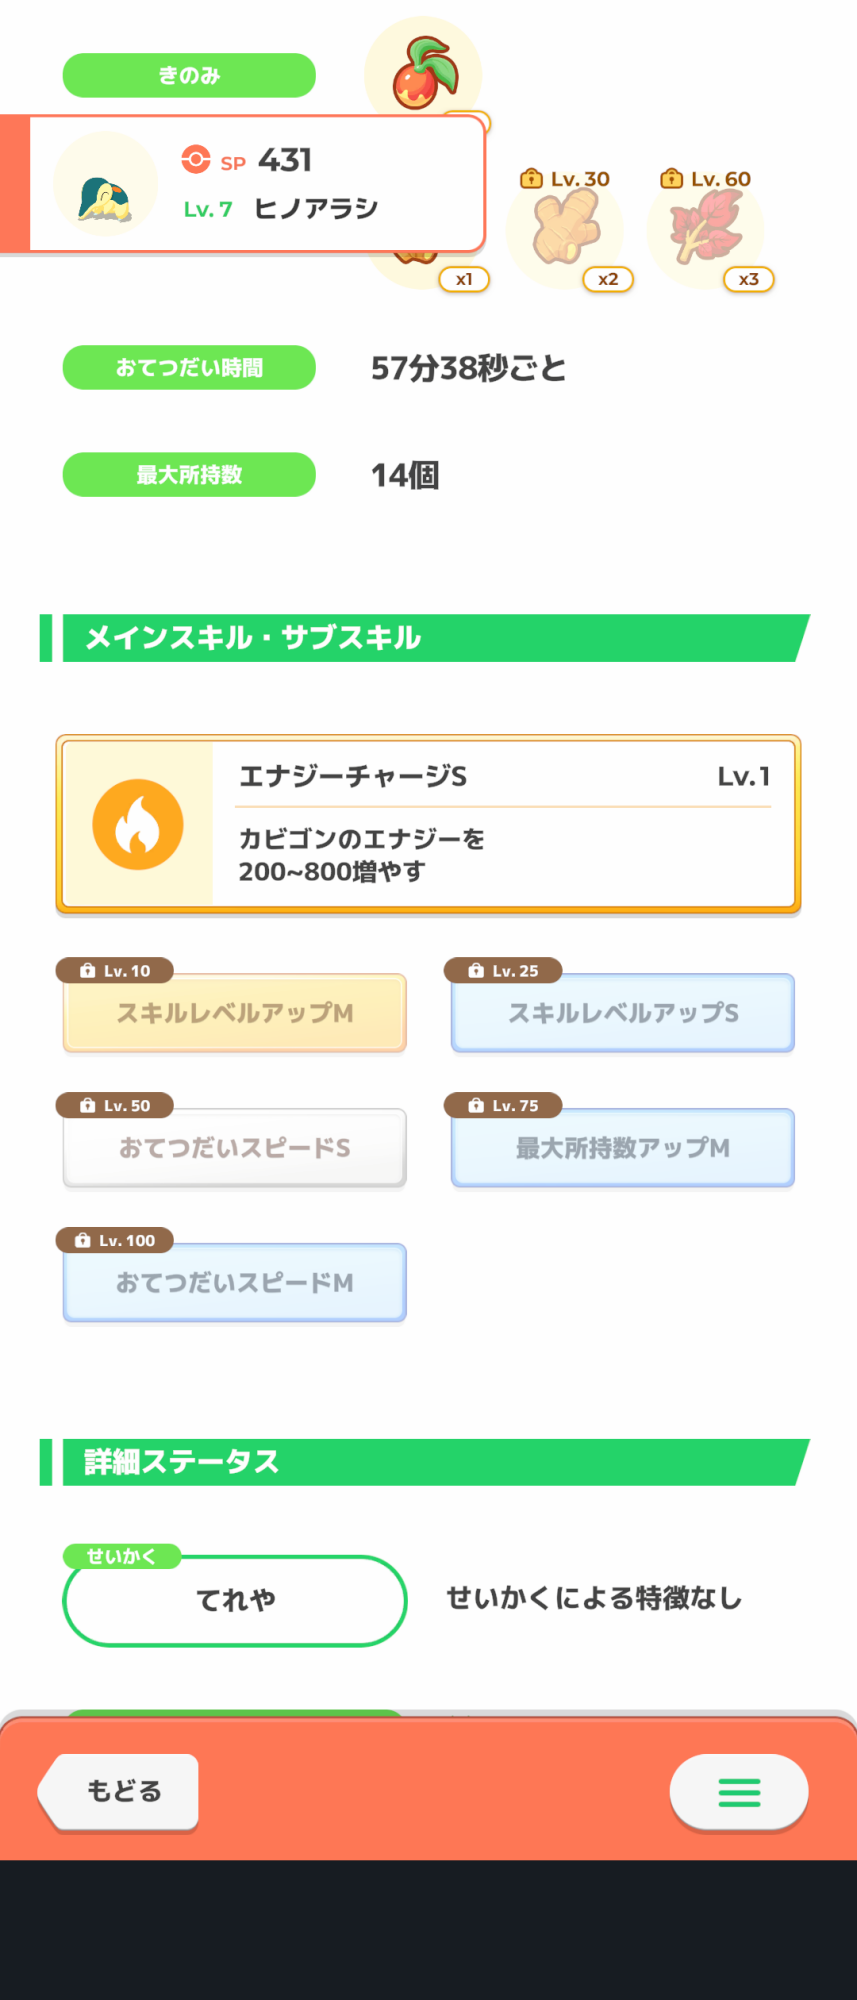Tap the lock icon on Lv. 30 ingredient
This screenshot has height=2000, width=857.
point(532,179)
